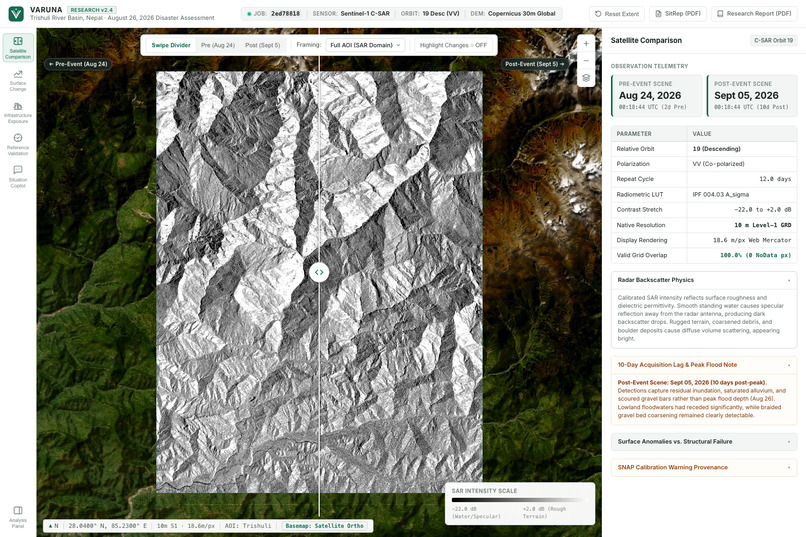This screenshot has height=537, width=806.
Task: Click the ORBIT 19 Desc (VV) entry
Action: [x=430, y=13]
